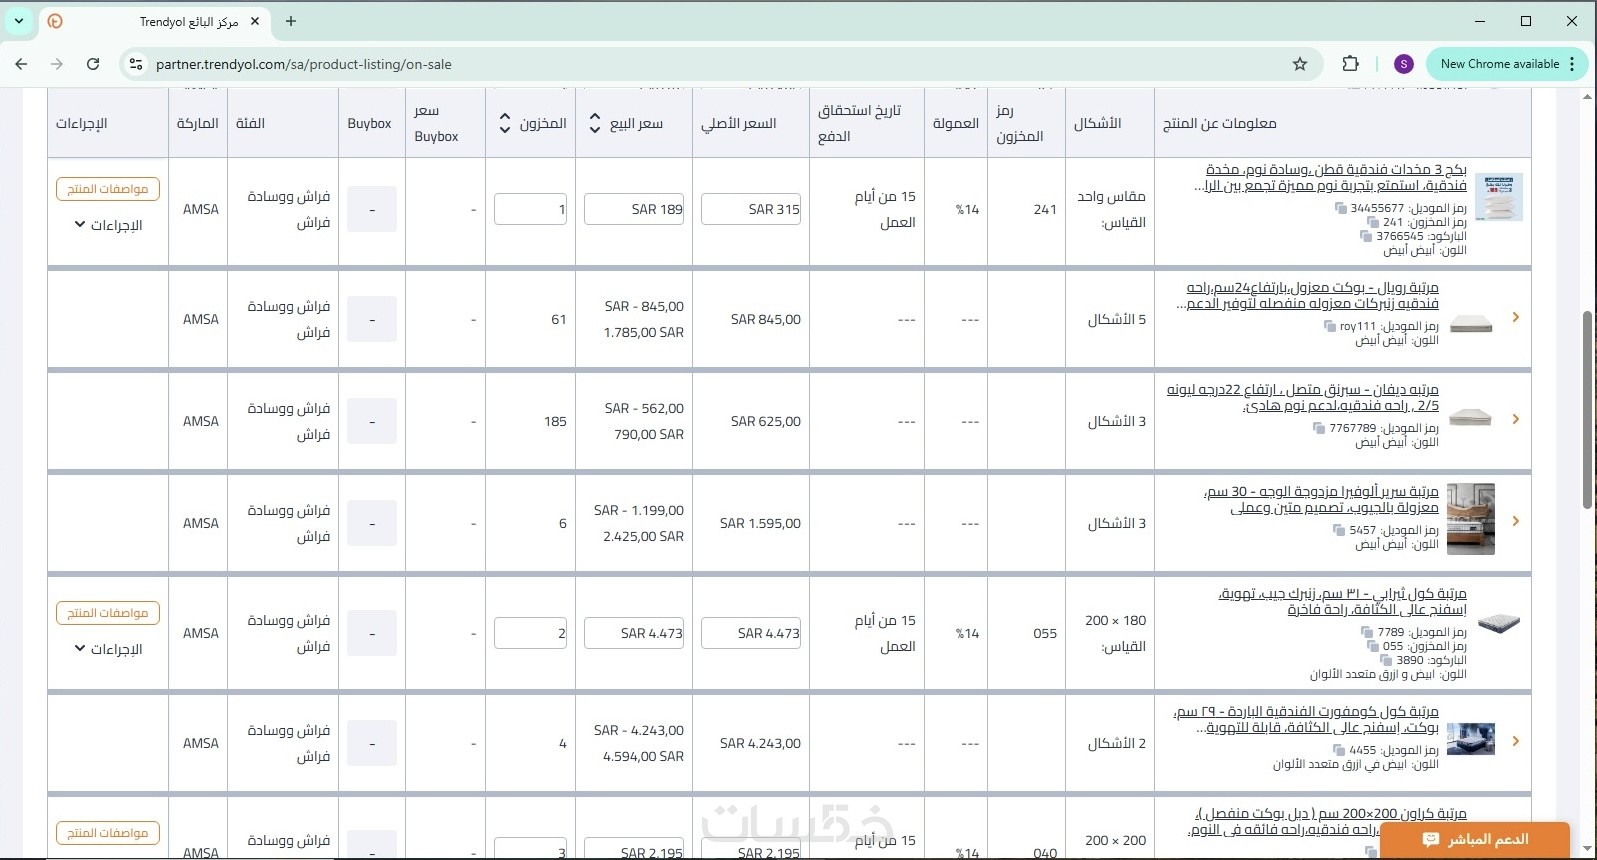The image size is (1597, 860).
Task: Open الإجراءات dropdown for the pillows pack row
Action: [x=108, y=225]
